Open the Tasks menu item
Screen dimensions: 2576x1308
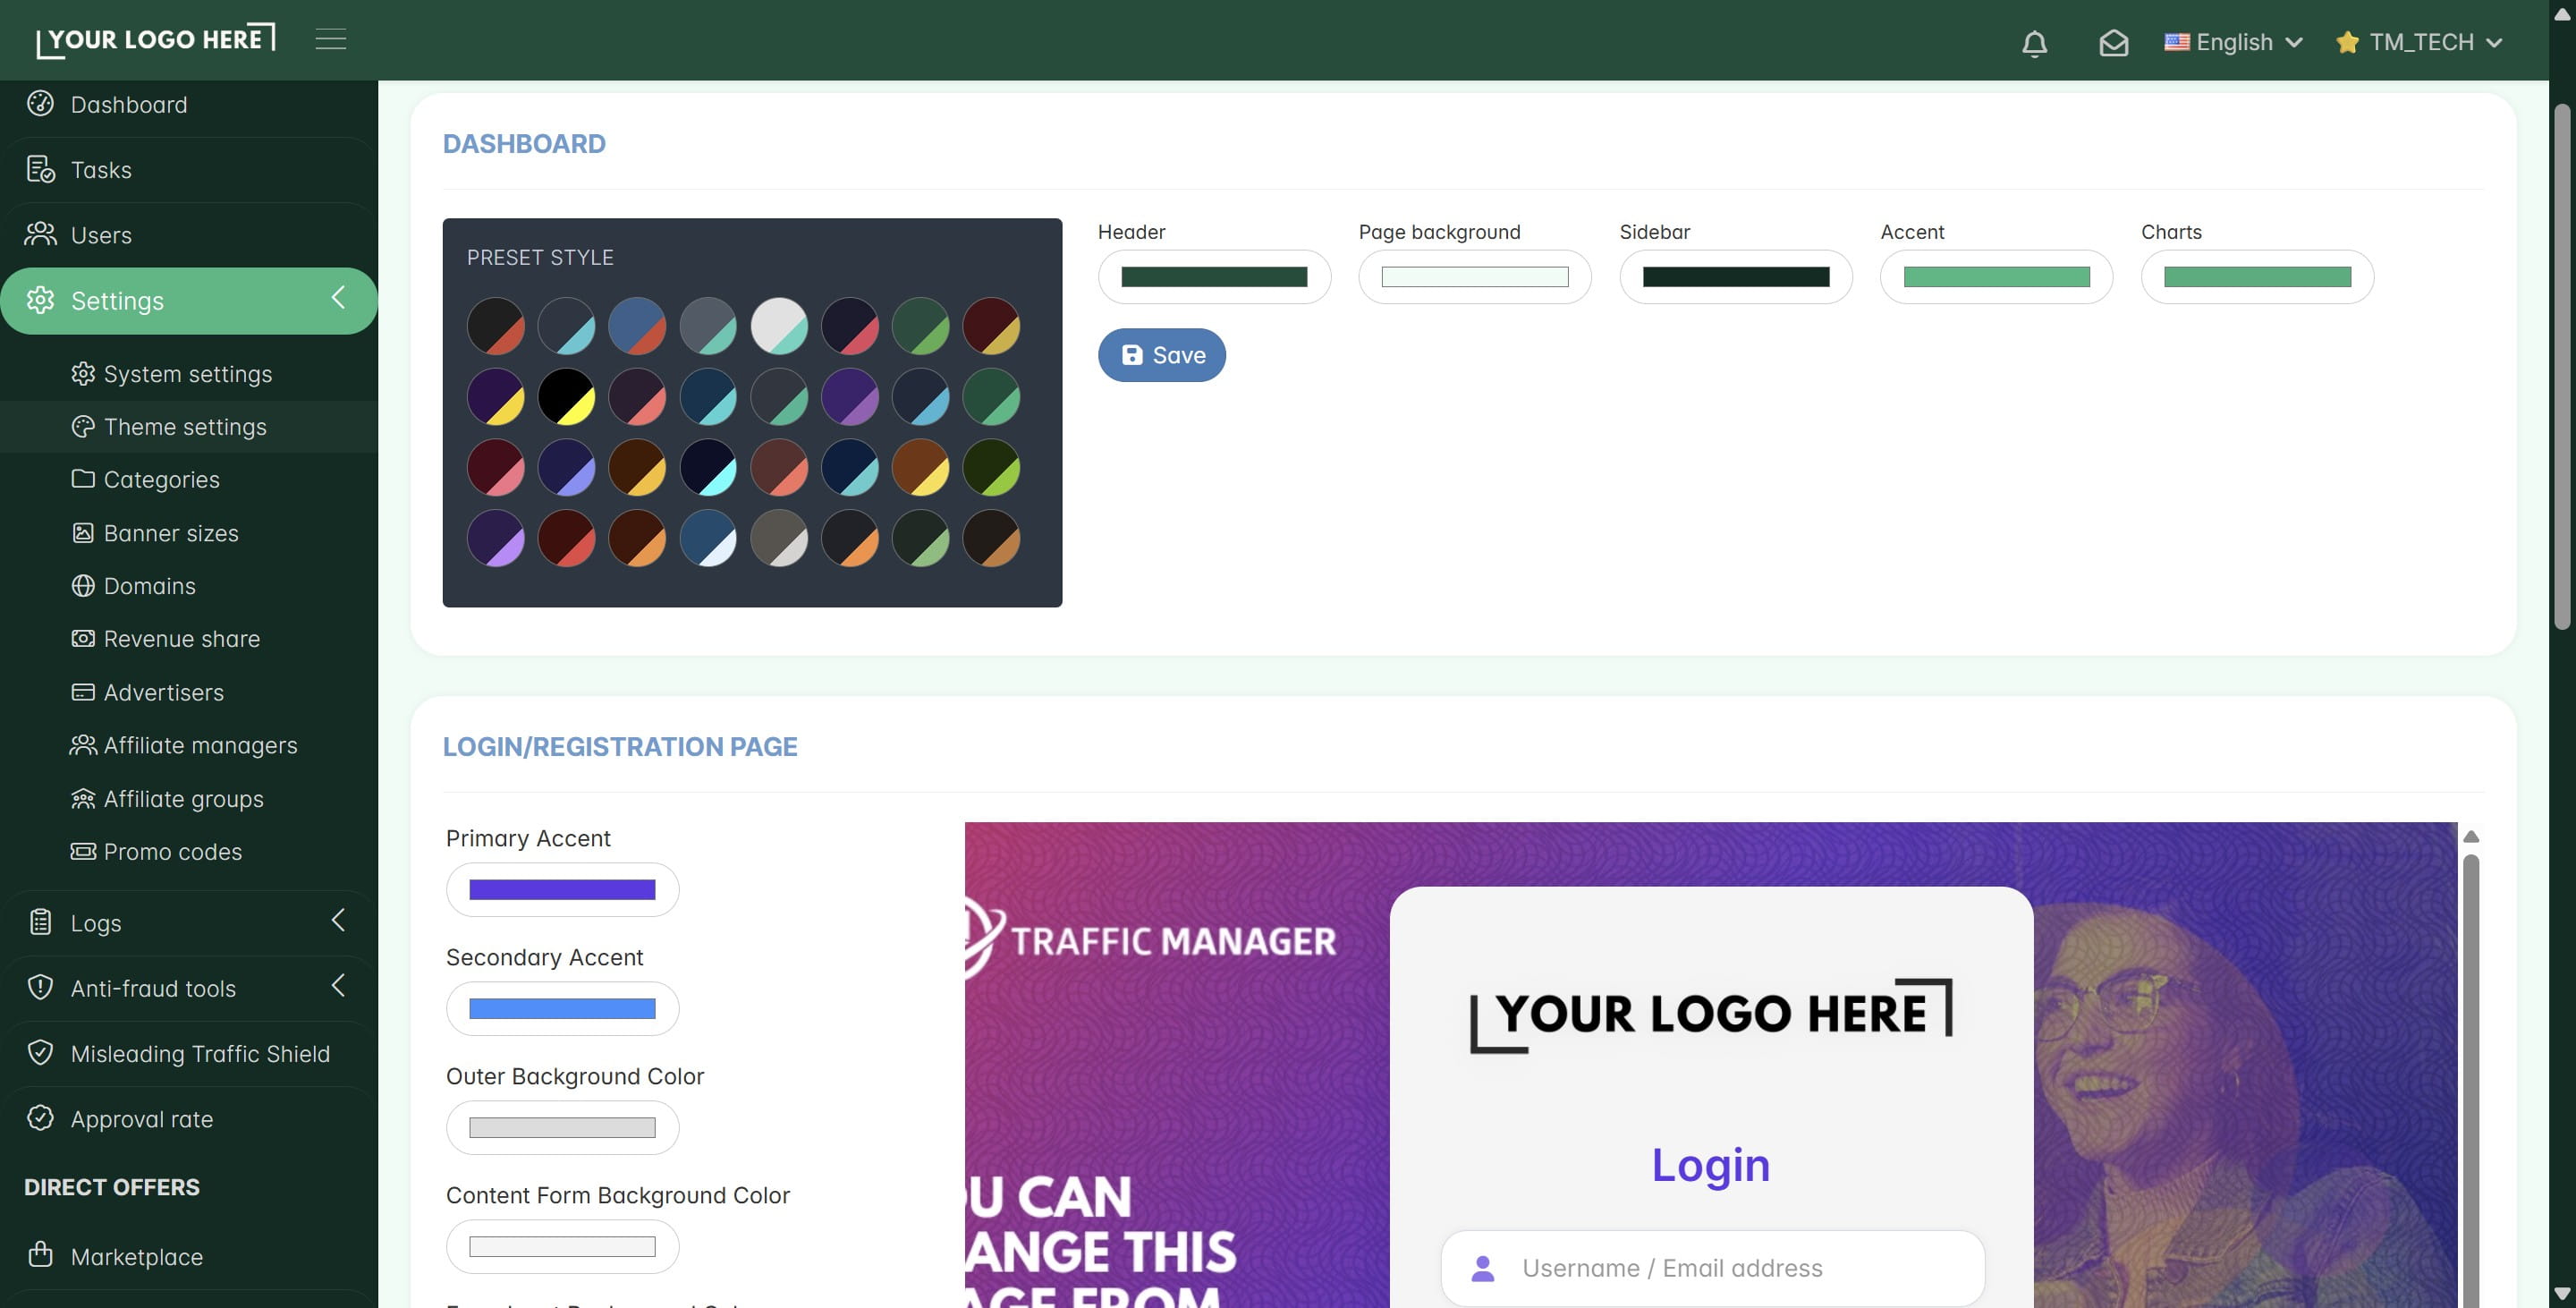click(x=189, y=169)
